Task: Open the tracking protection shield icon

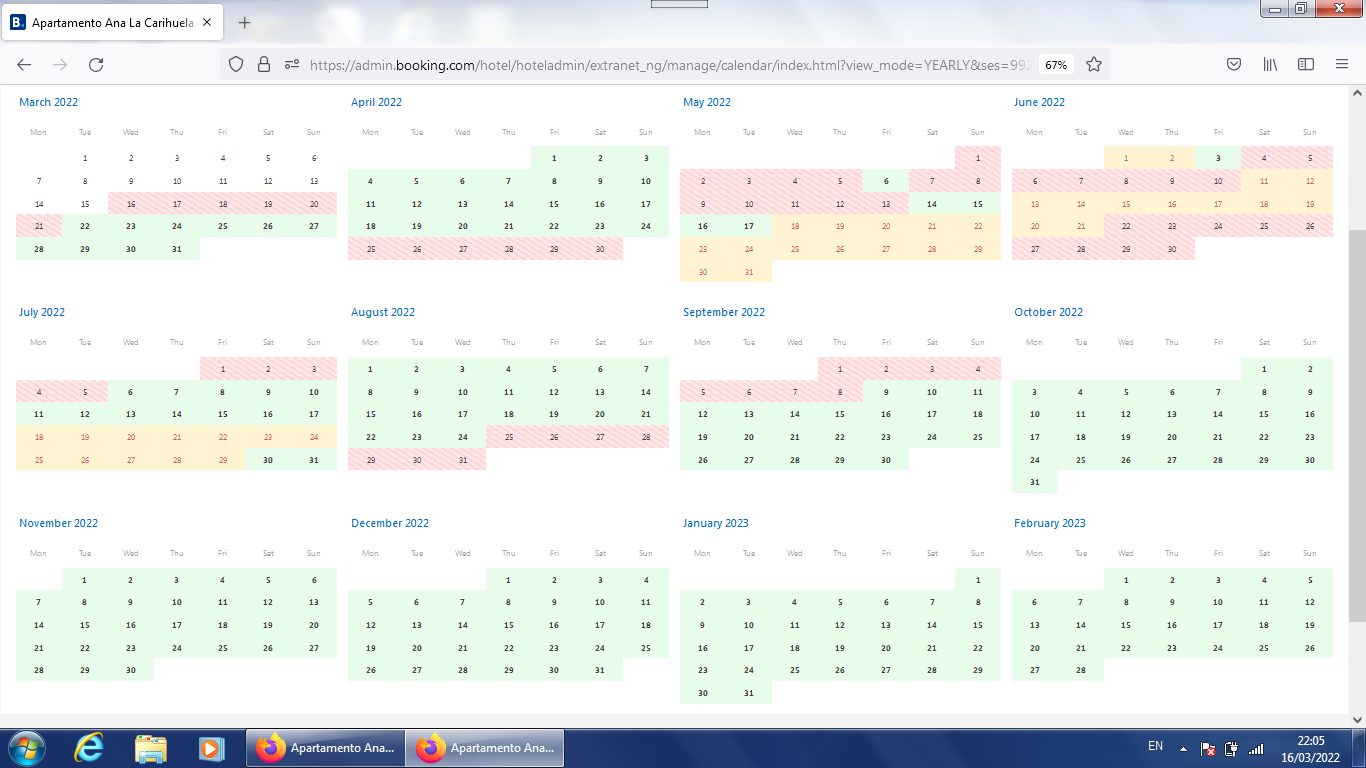Action: (236, 64)
